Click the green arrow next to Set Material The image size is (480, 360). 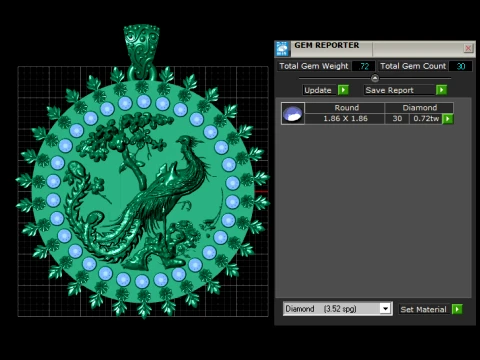tap(457, 309)
